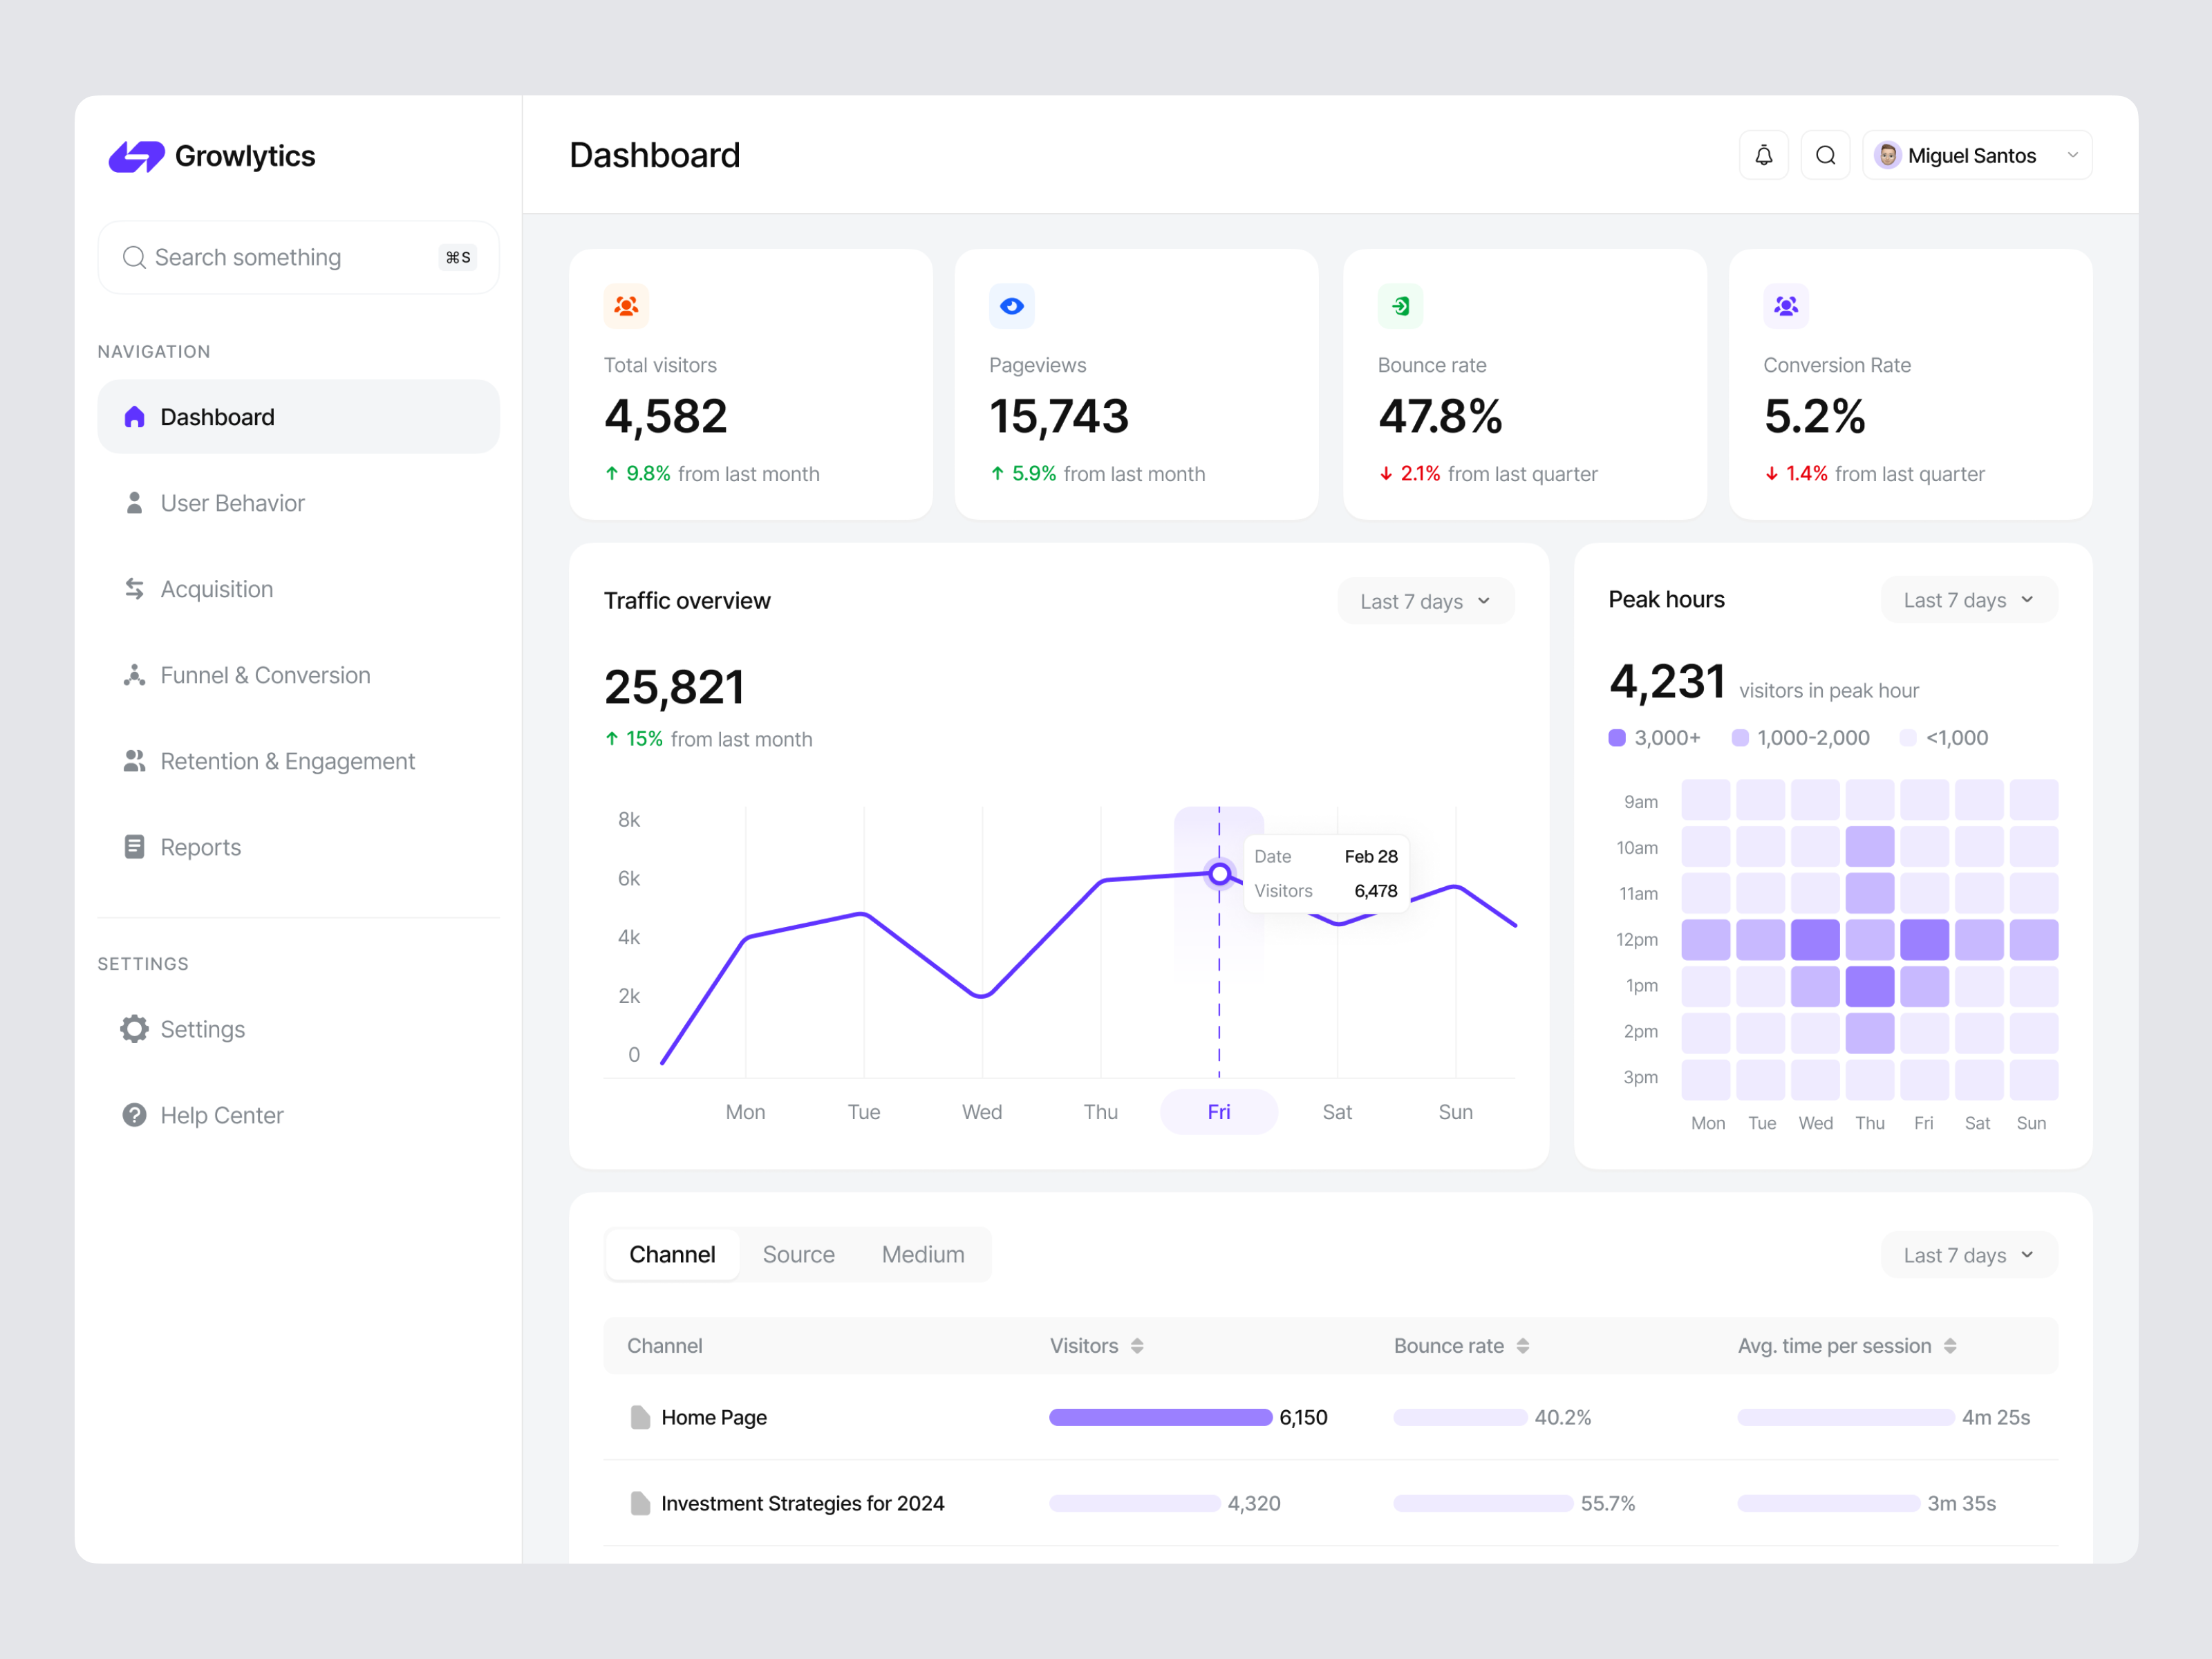Switch to the Source tab
The image size is (2212, 1659).
tap(798, 1254)
